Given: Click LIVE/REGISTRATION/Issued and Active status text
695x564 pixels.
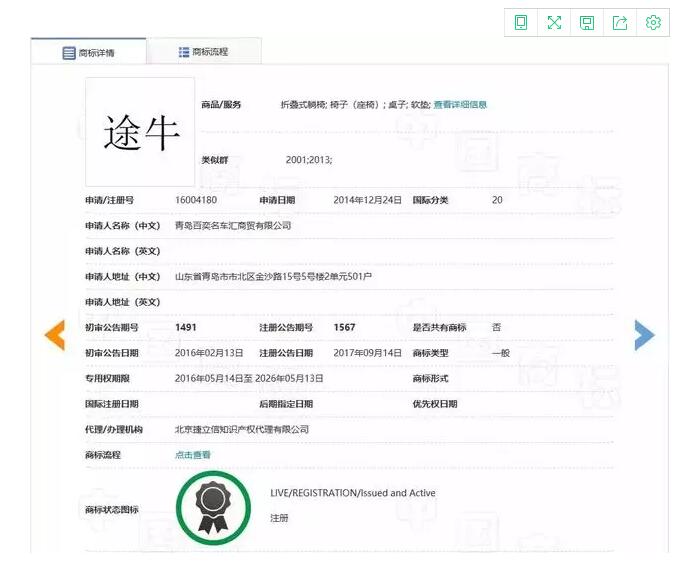Looking at the screenshot, I should point(353,493).
